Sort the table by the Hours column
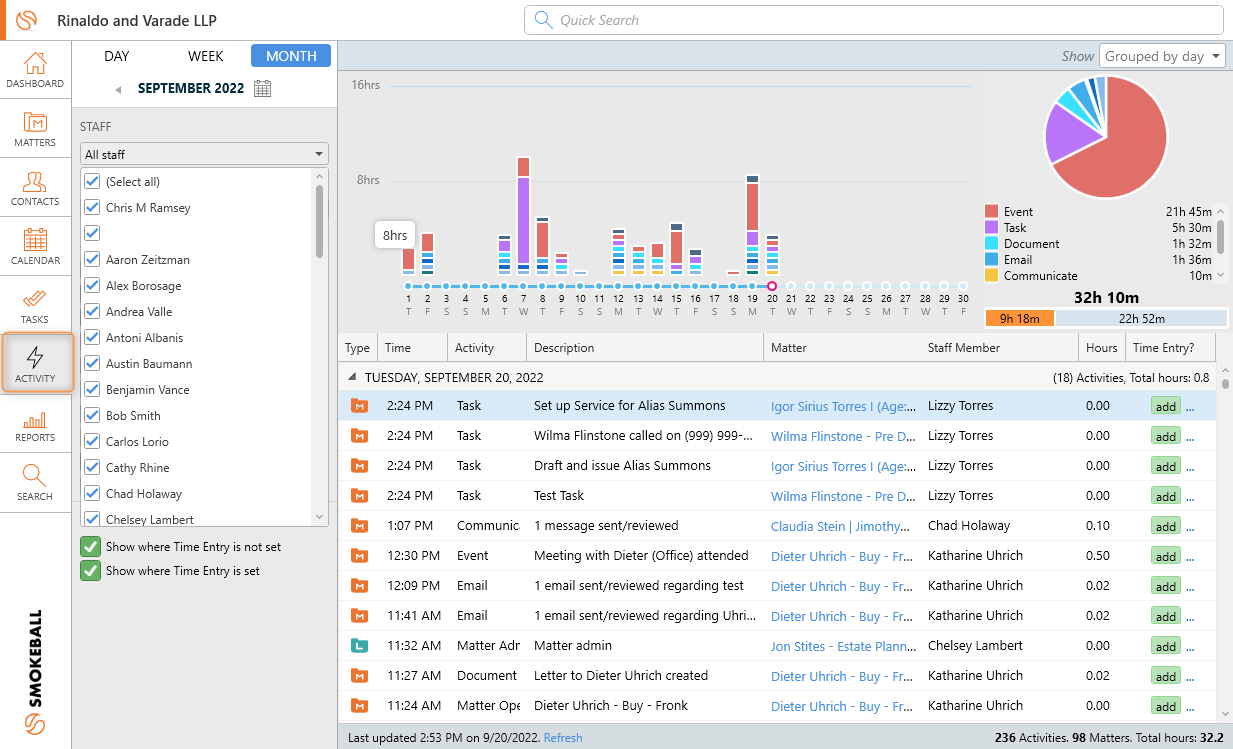Viewport: 1233px width, 749px height. [x=1101, y=348]
